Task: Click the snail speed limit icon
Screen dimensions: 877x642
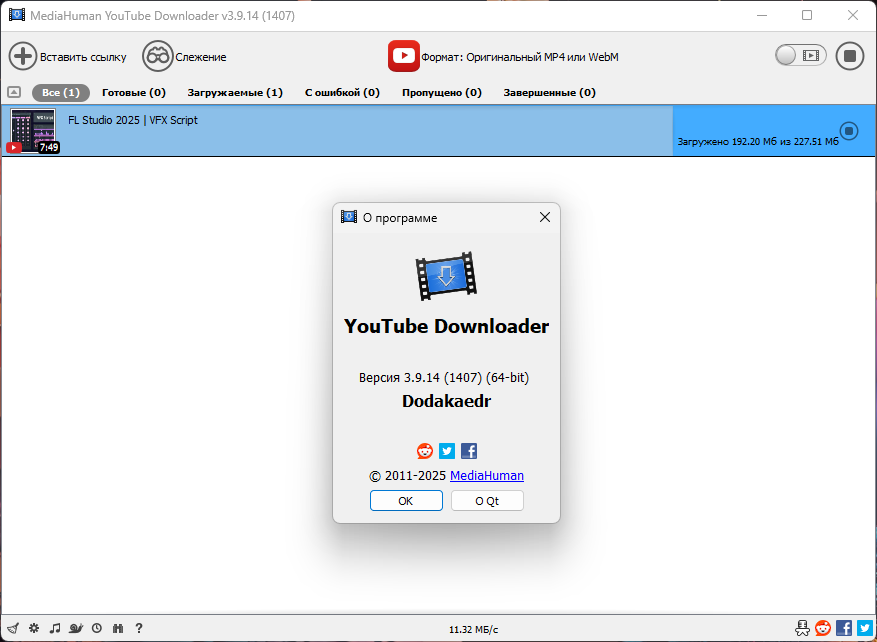Action: pyautogui.click(x=76, y=628)
